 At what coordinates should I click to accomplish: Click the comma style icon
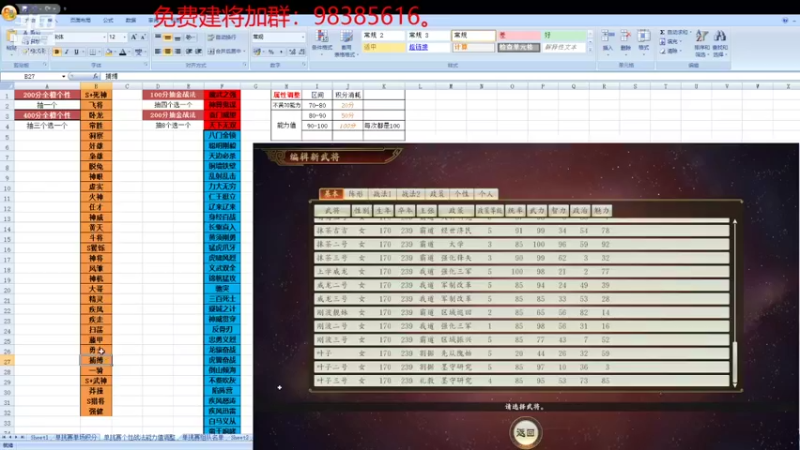[281, 52]
